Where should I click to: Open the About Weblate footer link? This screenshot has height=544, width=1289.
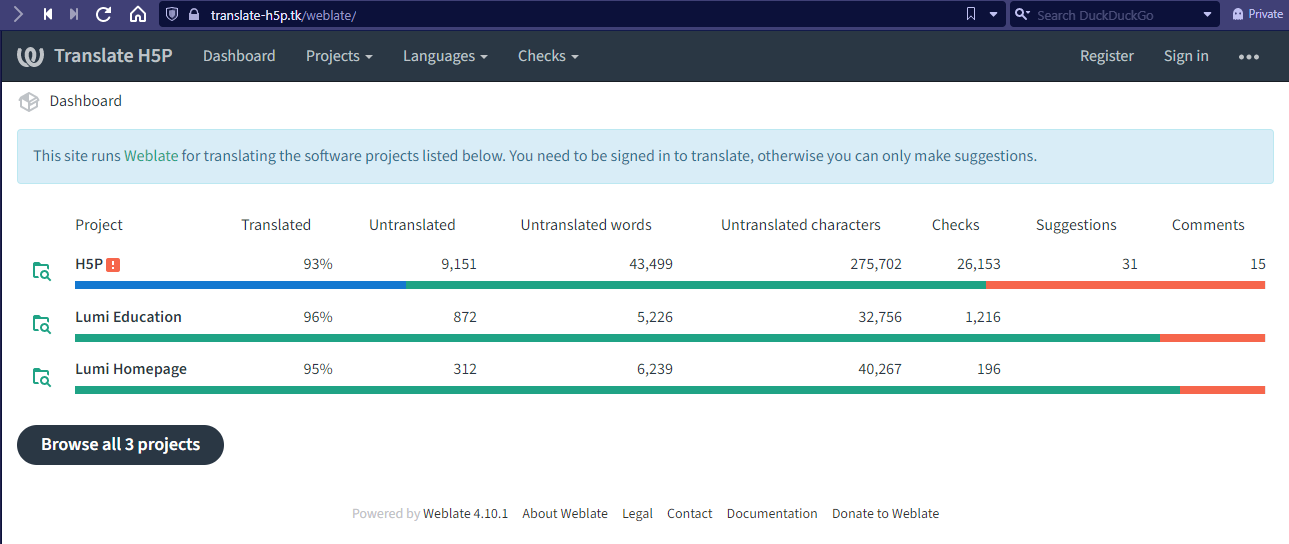coord(565,513)
